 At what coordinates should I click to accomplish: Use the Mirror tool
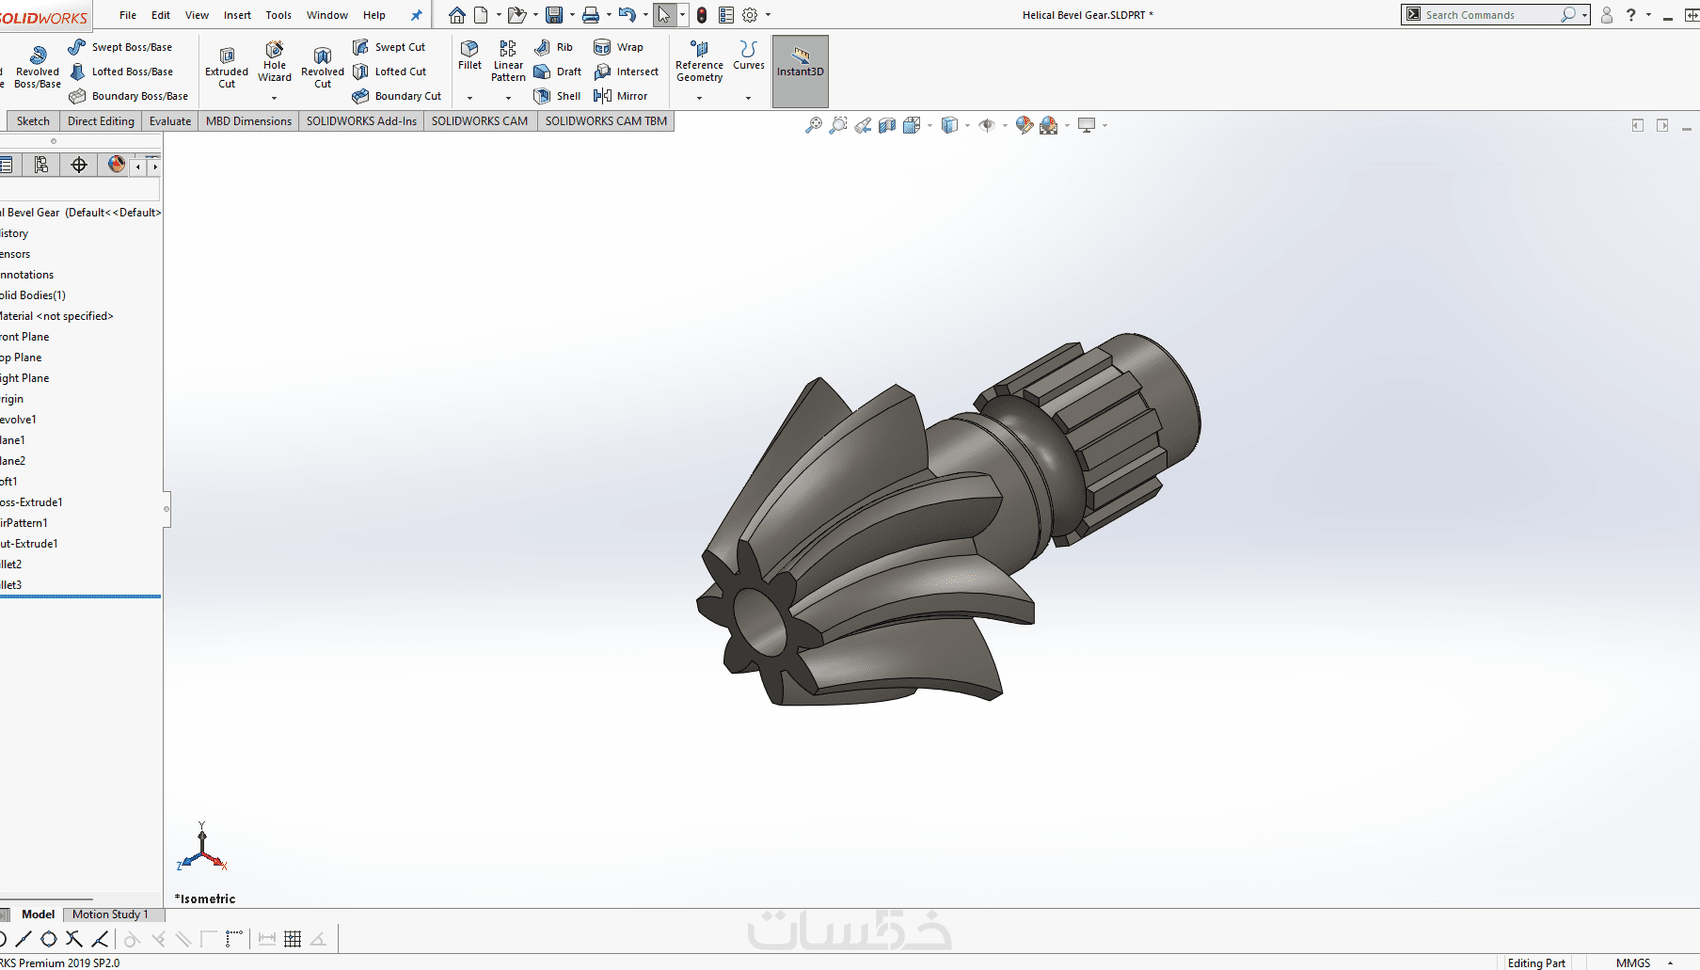click(621, 96)
